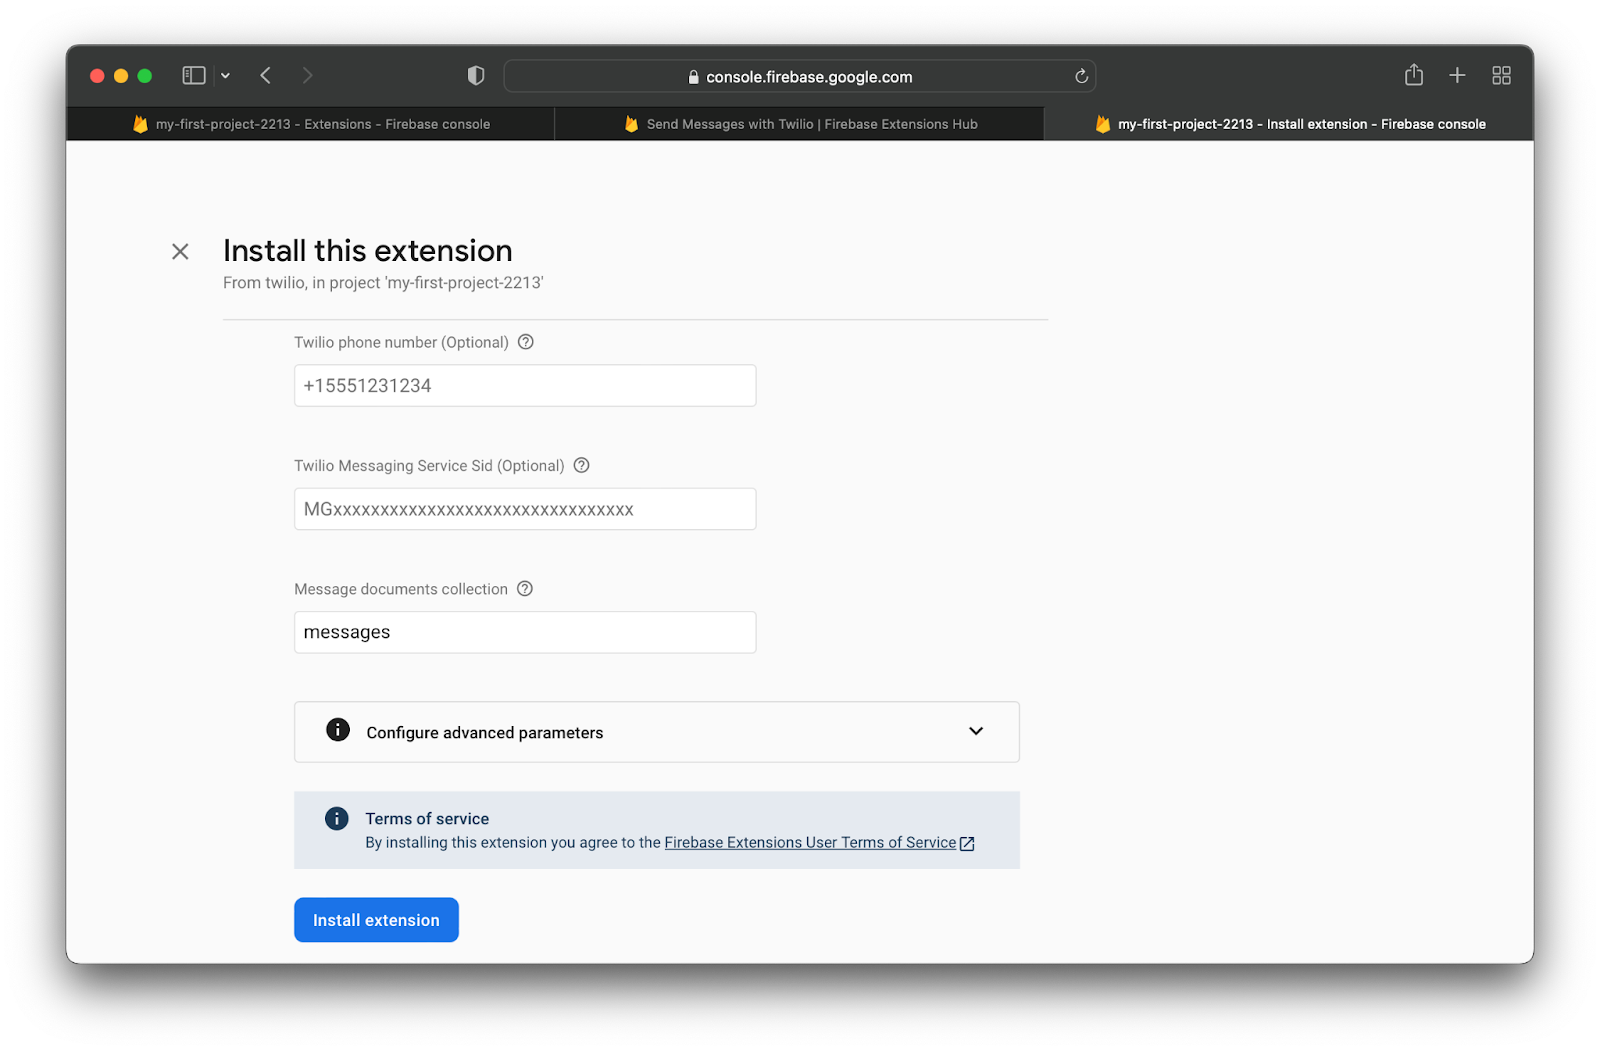
Task: Click the 'Twilio phone number (Optional)' label
Action: pos(401,342)
